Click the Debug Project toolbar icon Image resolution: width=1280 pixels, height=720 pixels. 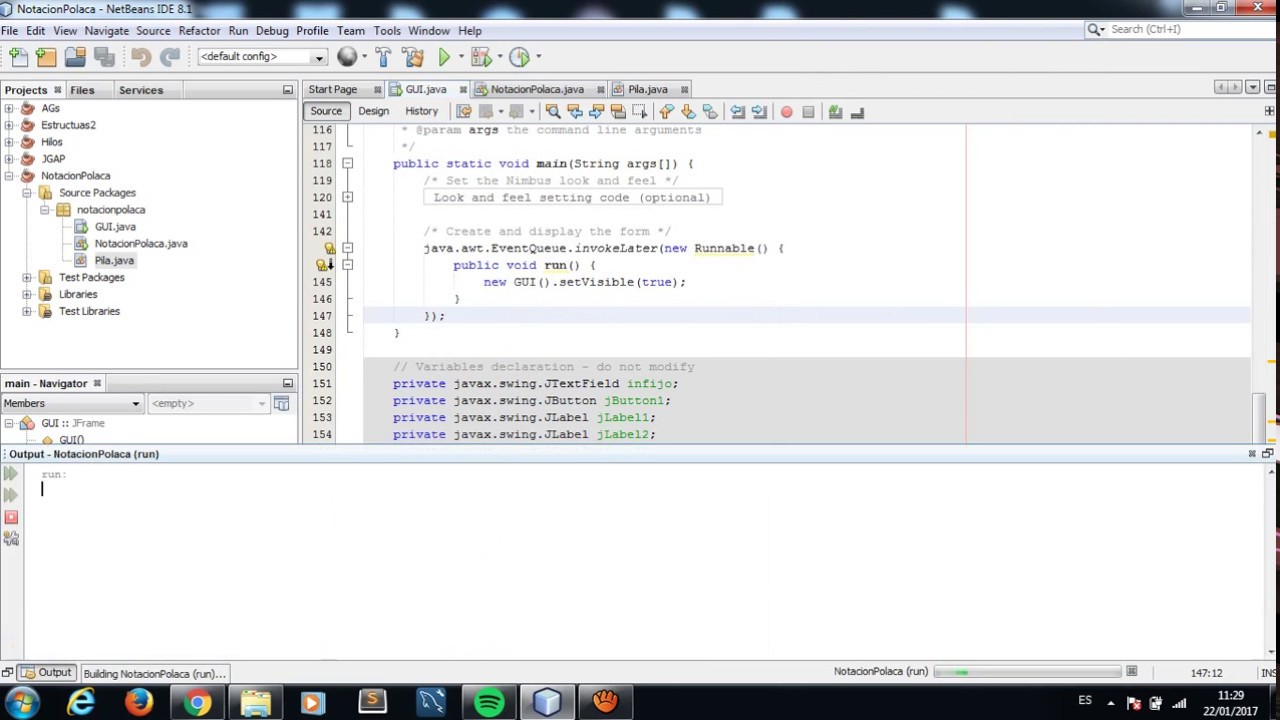[481, 57]
